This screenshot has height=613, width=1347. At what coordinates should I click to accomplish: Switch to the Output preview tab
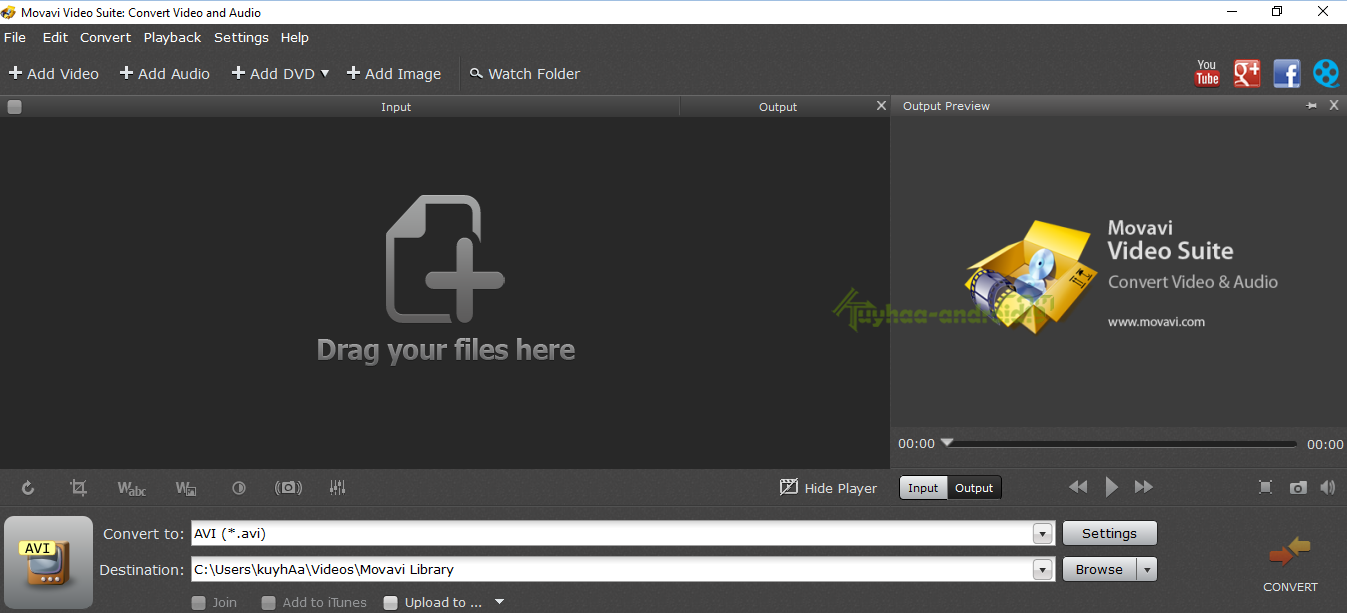[x=974, y=488]
